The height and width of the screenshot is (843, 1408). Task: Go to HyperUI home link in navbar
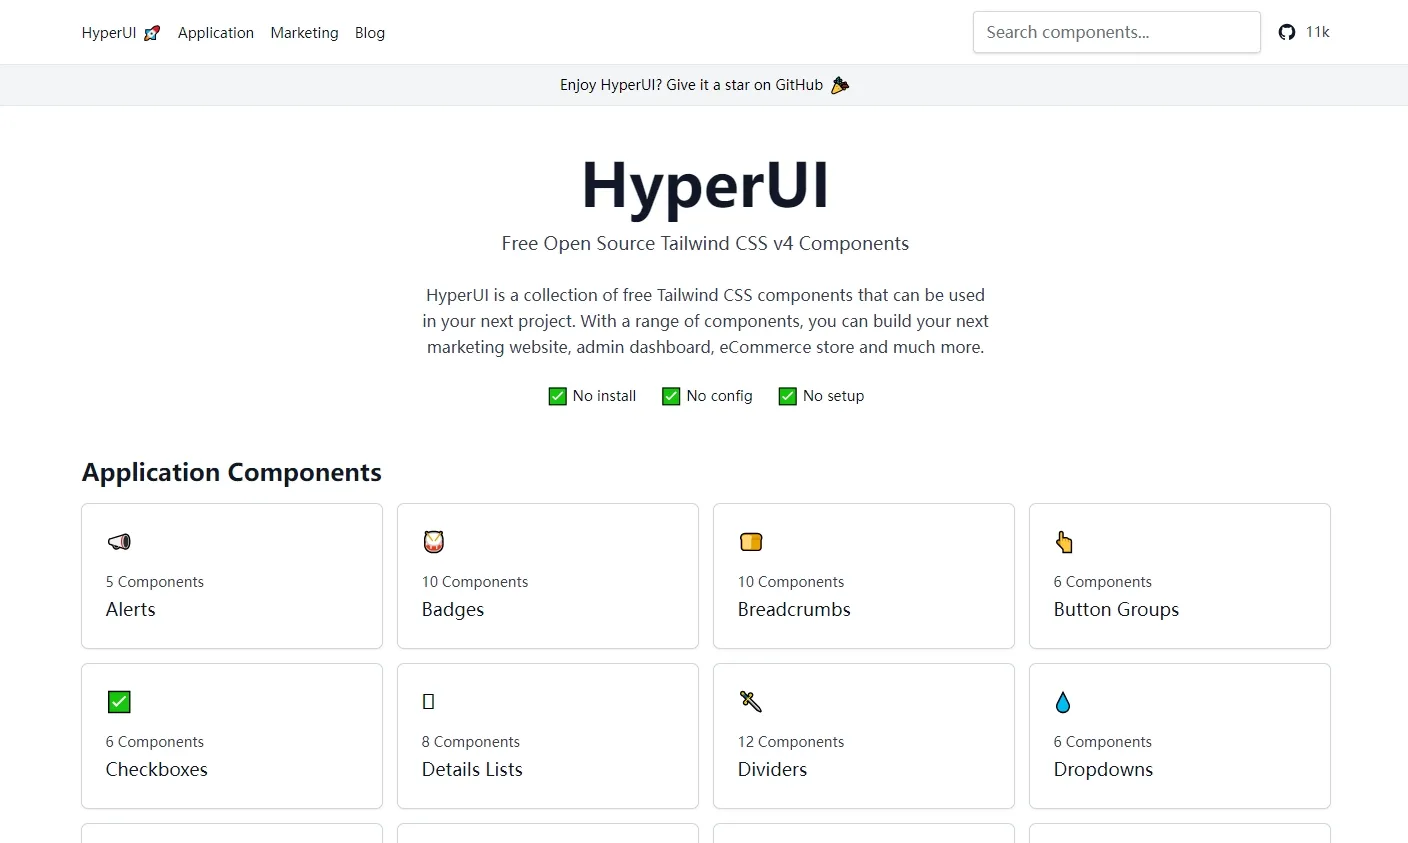pyautogui.click(x=121, y=33)
